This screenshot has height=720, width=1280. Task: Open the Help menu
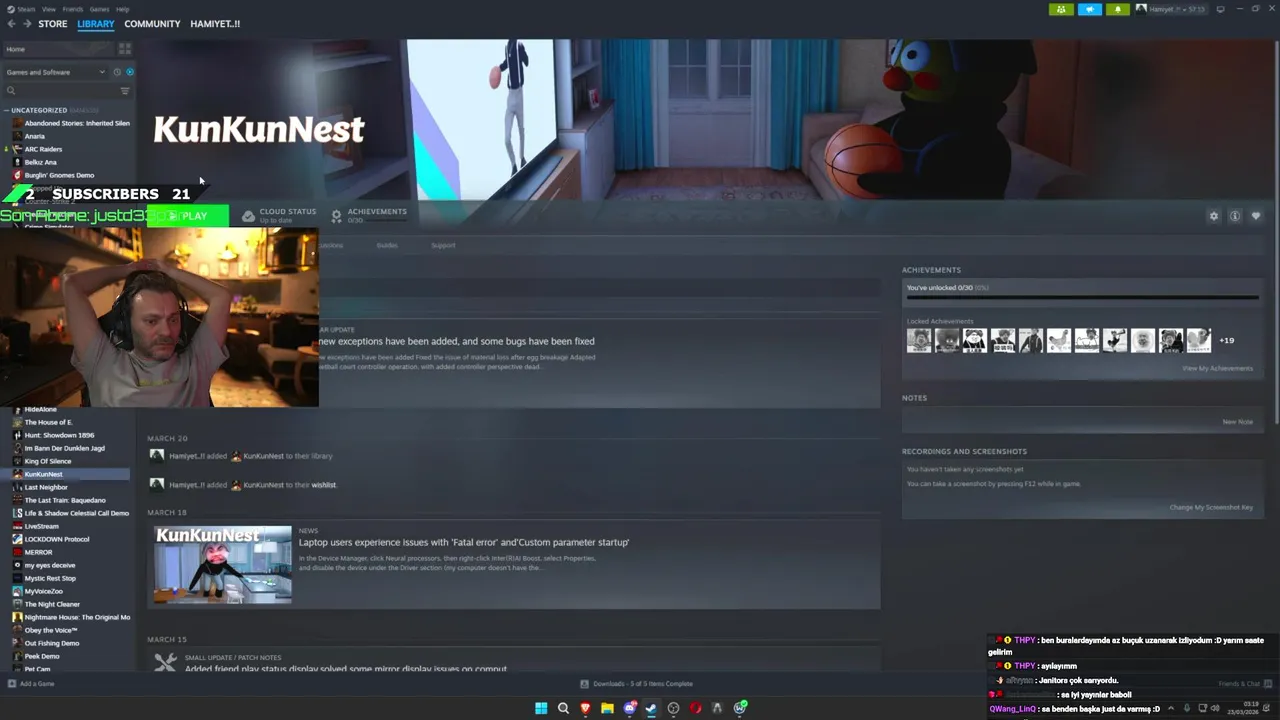click(122, 9)
